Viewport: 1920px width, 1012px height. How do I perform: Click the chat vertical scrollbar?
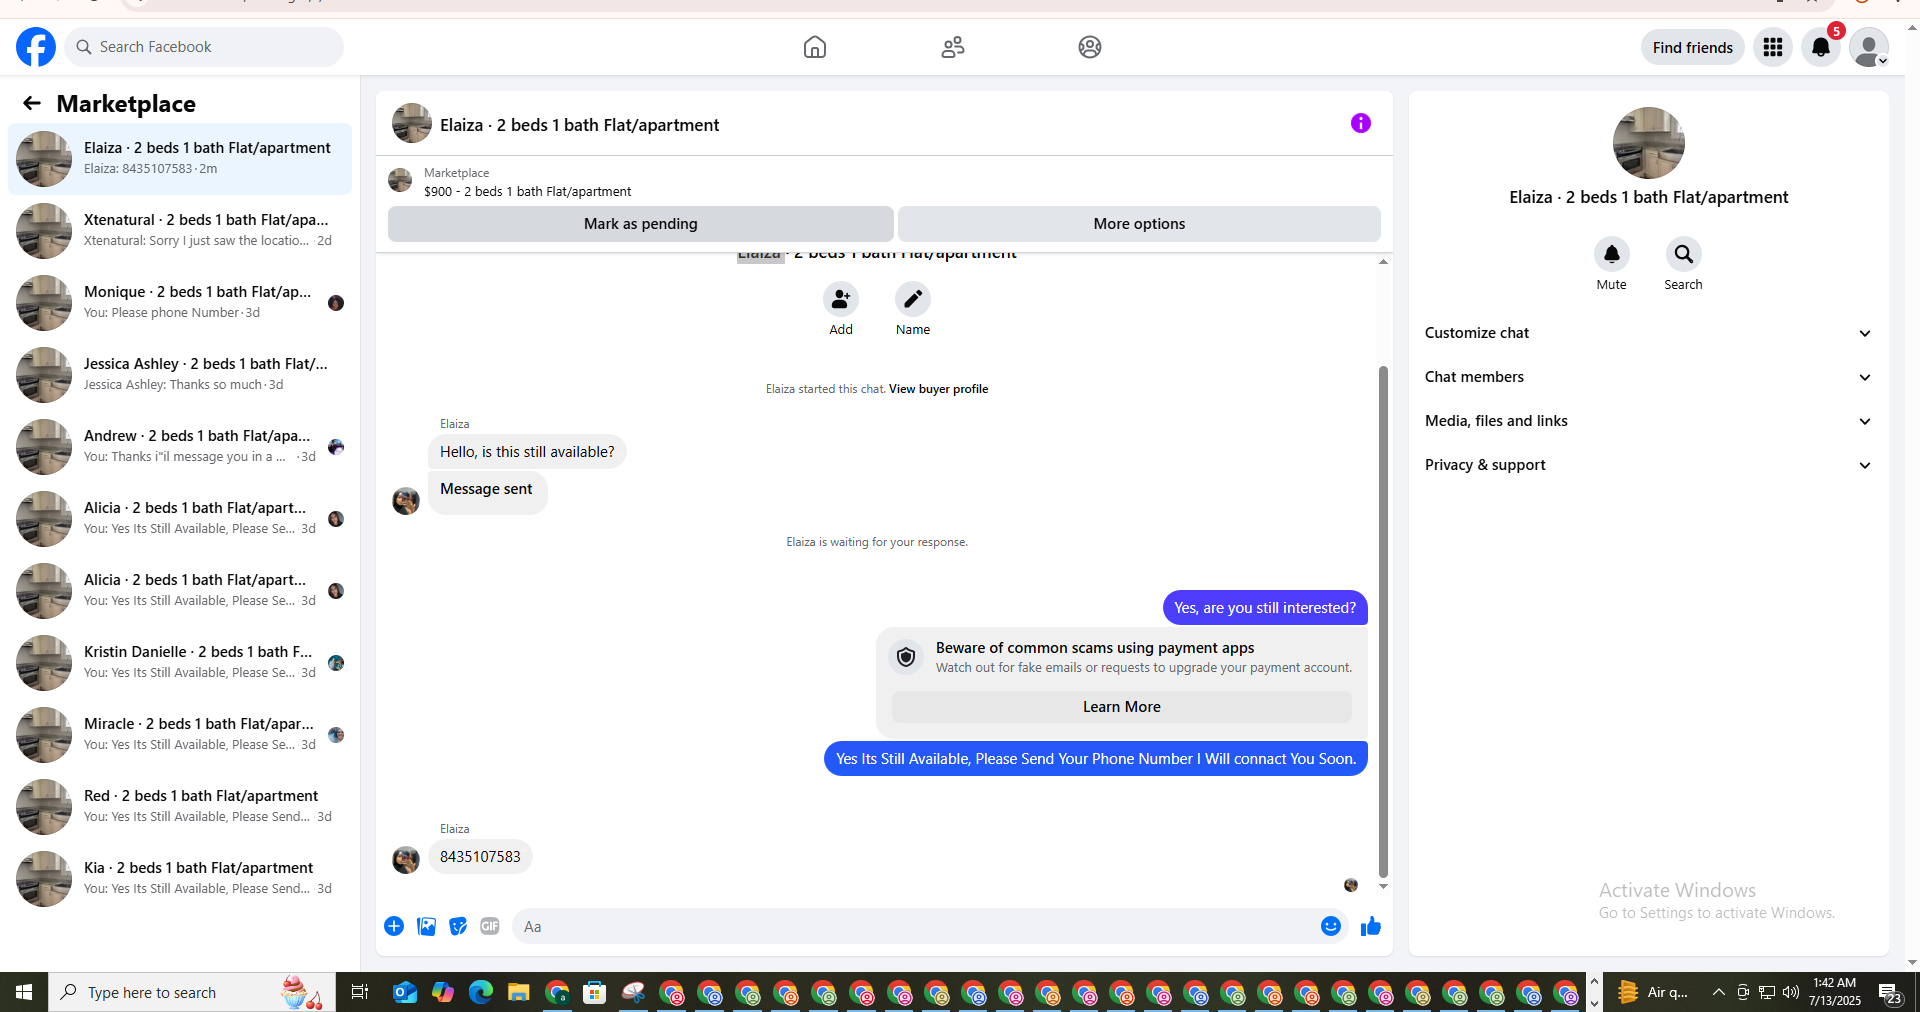1383,620
